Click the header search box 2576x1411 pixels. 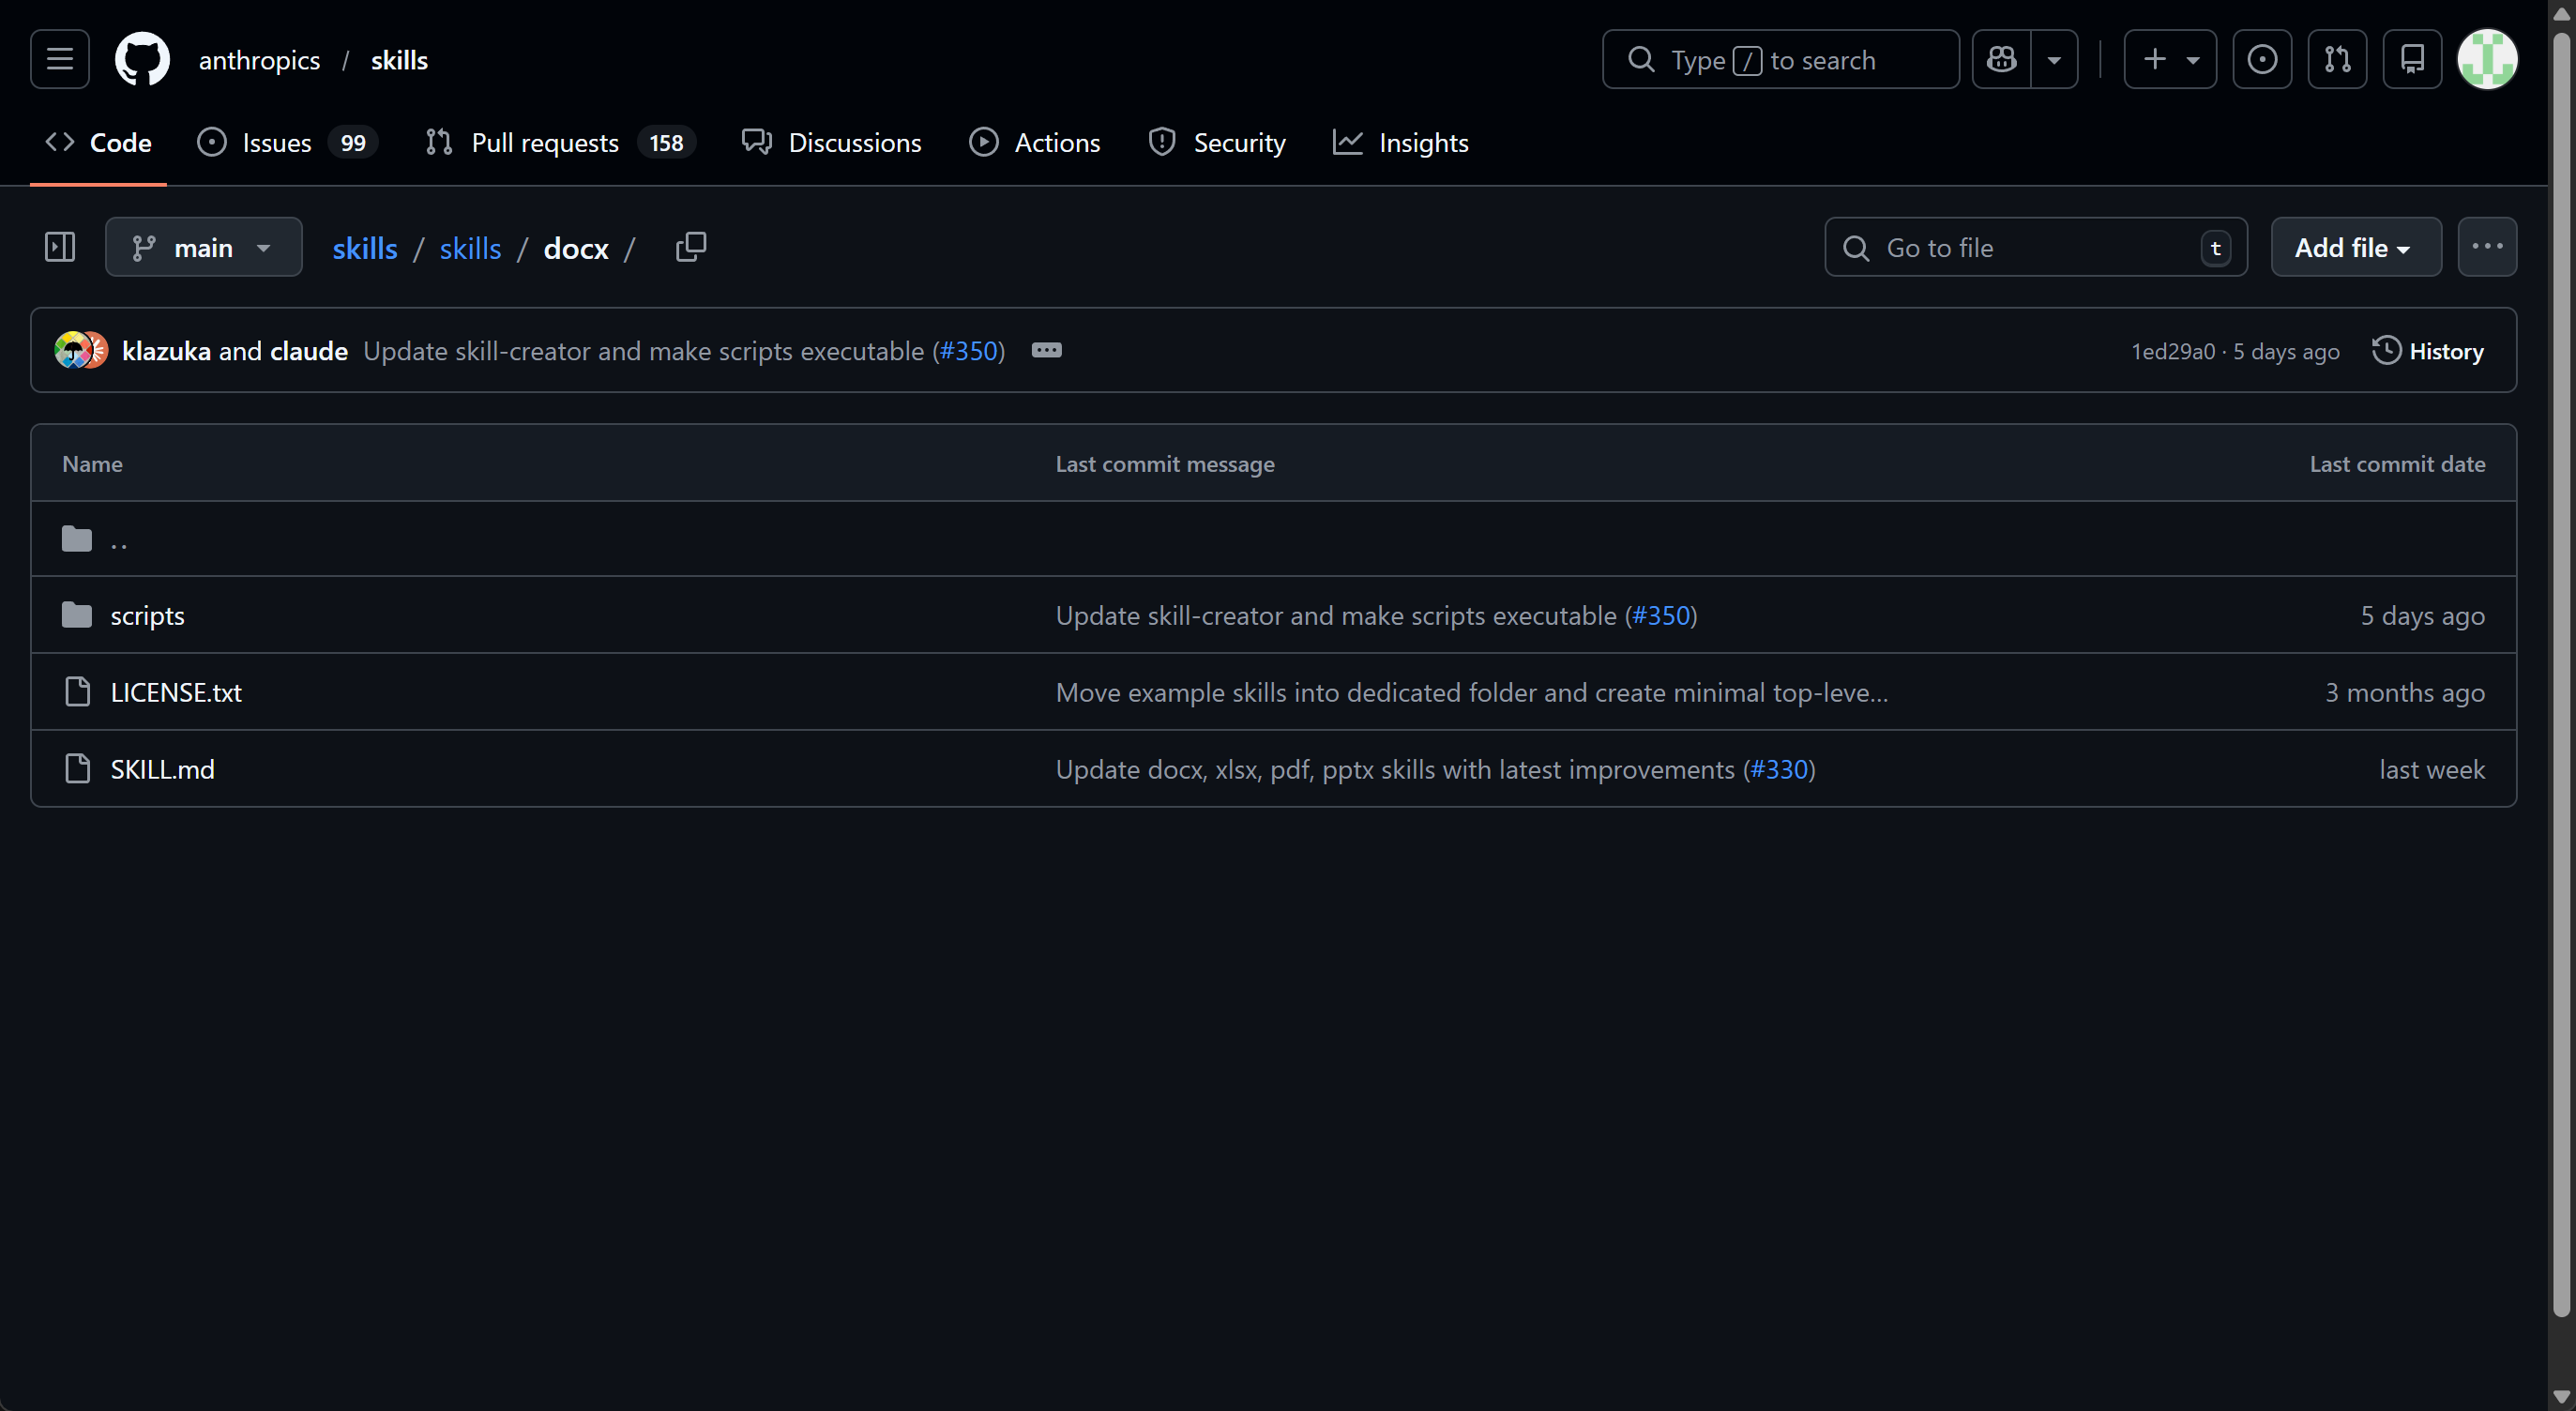pyautogui.click(x=1780, y=59)
